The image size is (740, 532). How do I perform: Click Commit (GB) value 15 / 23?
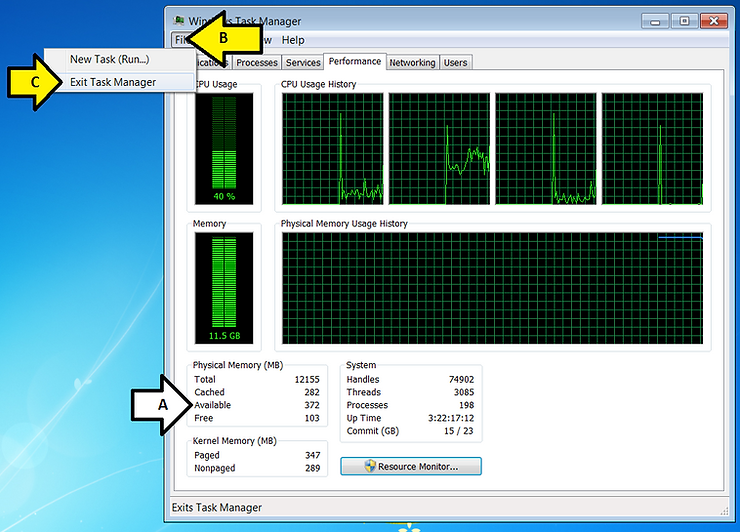[458, 431]
